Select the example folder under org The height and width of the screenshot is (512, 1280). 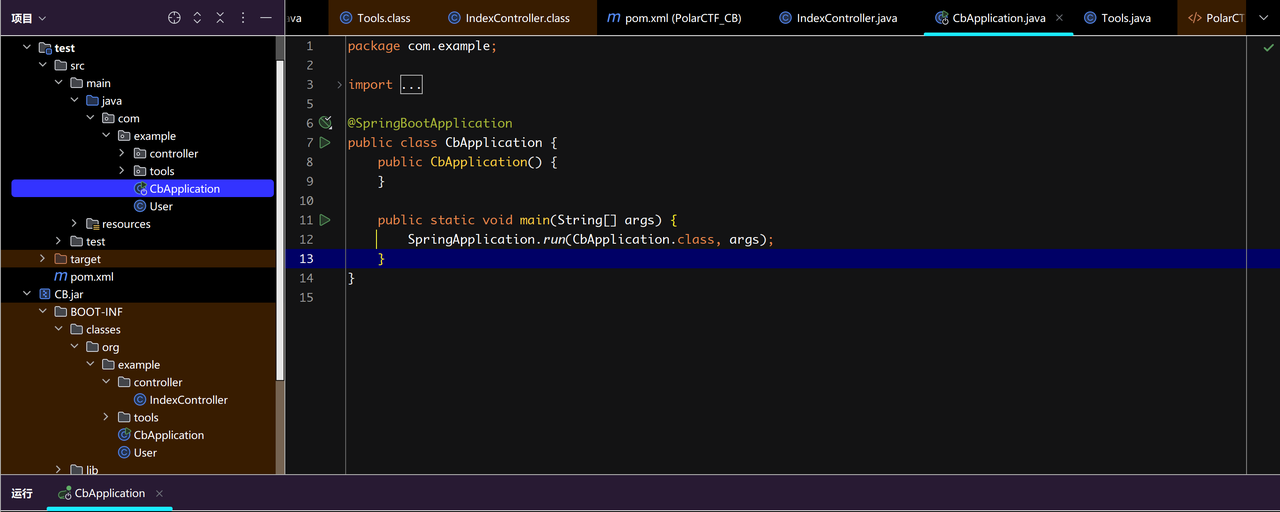pos(131,365)
